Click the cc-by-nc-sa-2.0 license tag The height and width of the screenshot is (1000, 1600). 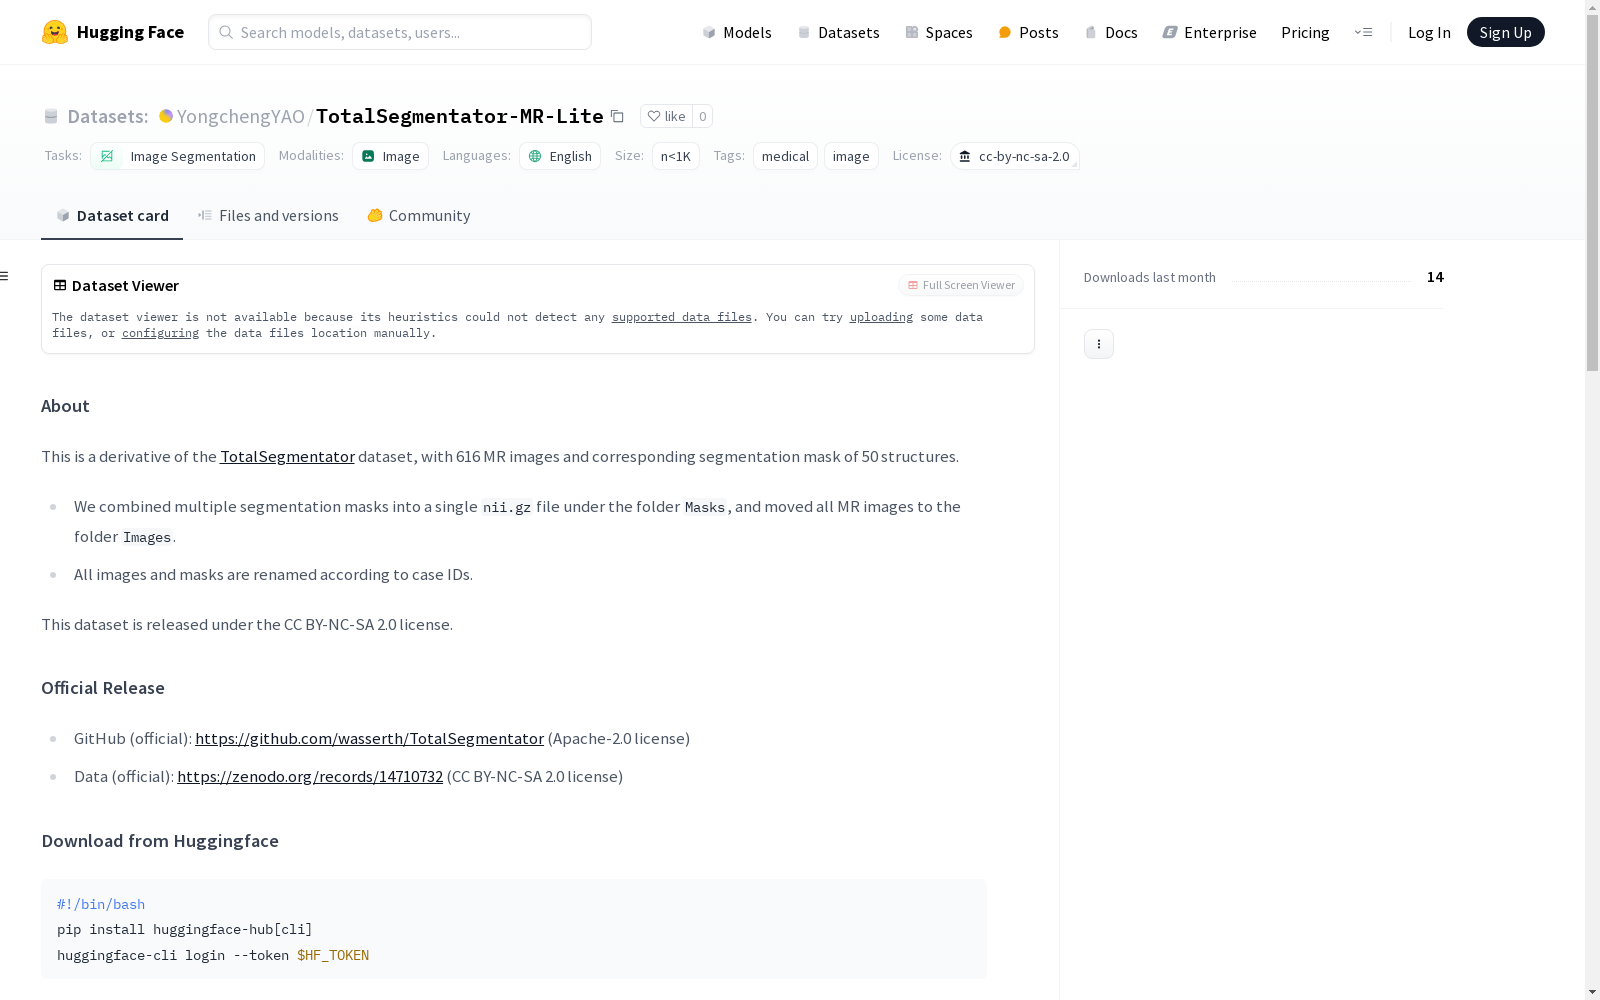(x=1014, y=156)
